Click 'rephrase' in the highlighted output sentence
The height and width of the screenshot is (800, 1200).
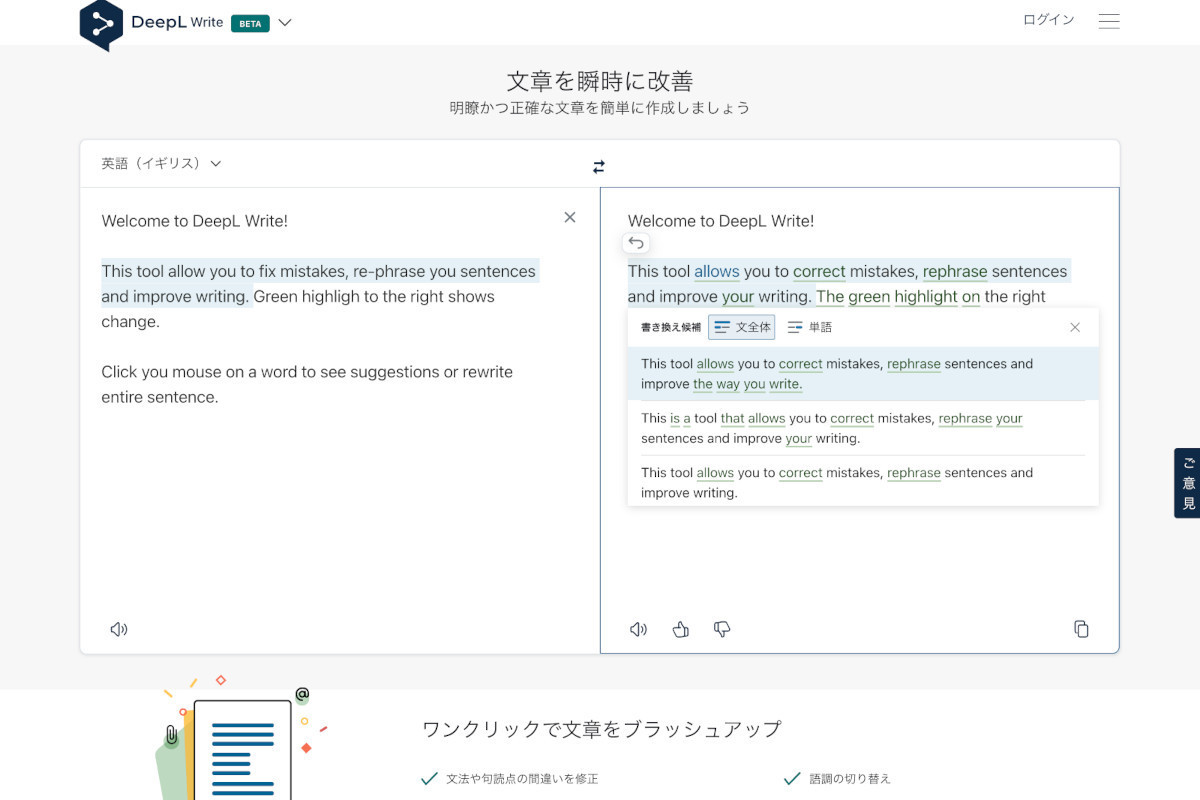(x=955, y=271)
